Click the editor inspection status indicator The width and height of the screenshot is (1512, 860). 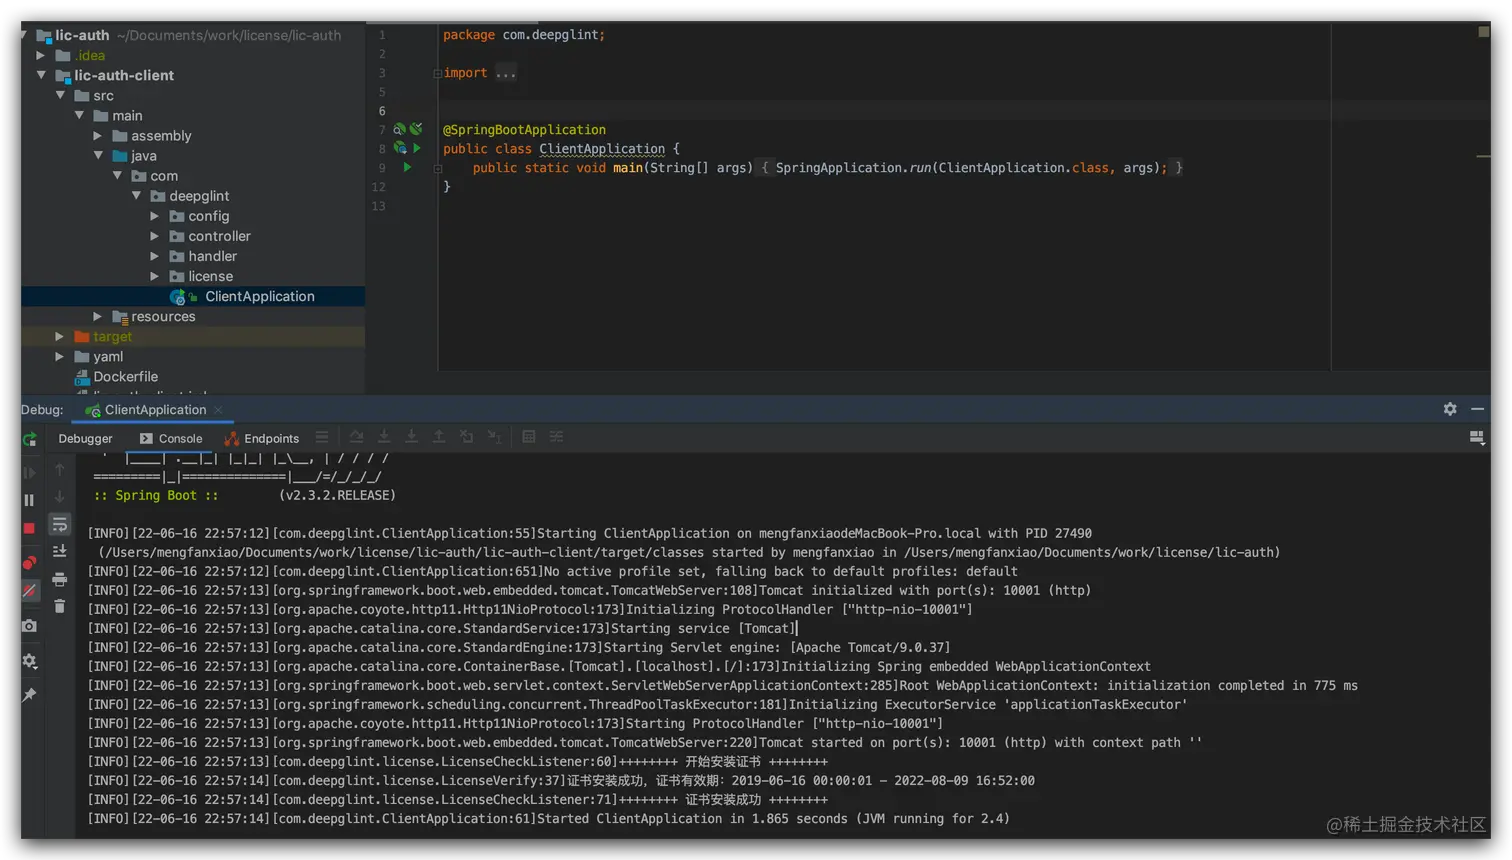point(1484,32)
